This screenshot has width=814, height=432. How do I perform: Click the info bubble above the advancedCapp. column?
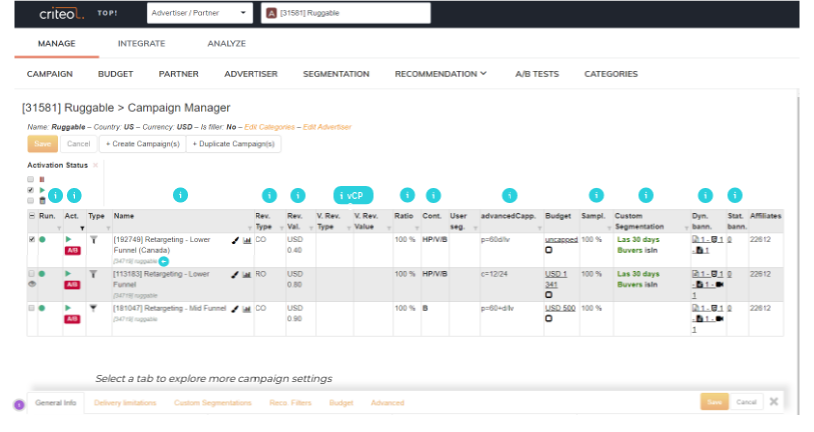pos(510,195)
